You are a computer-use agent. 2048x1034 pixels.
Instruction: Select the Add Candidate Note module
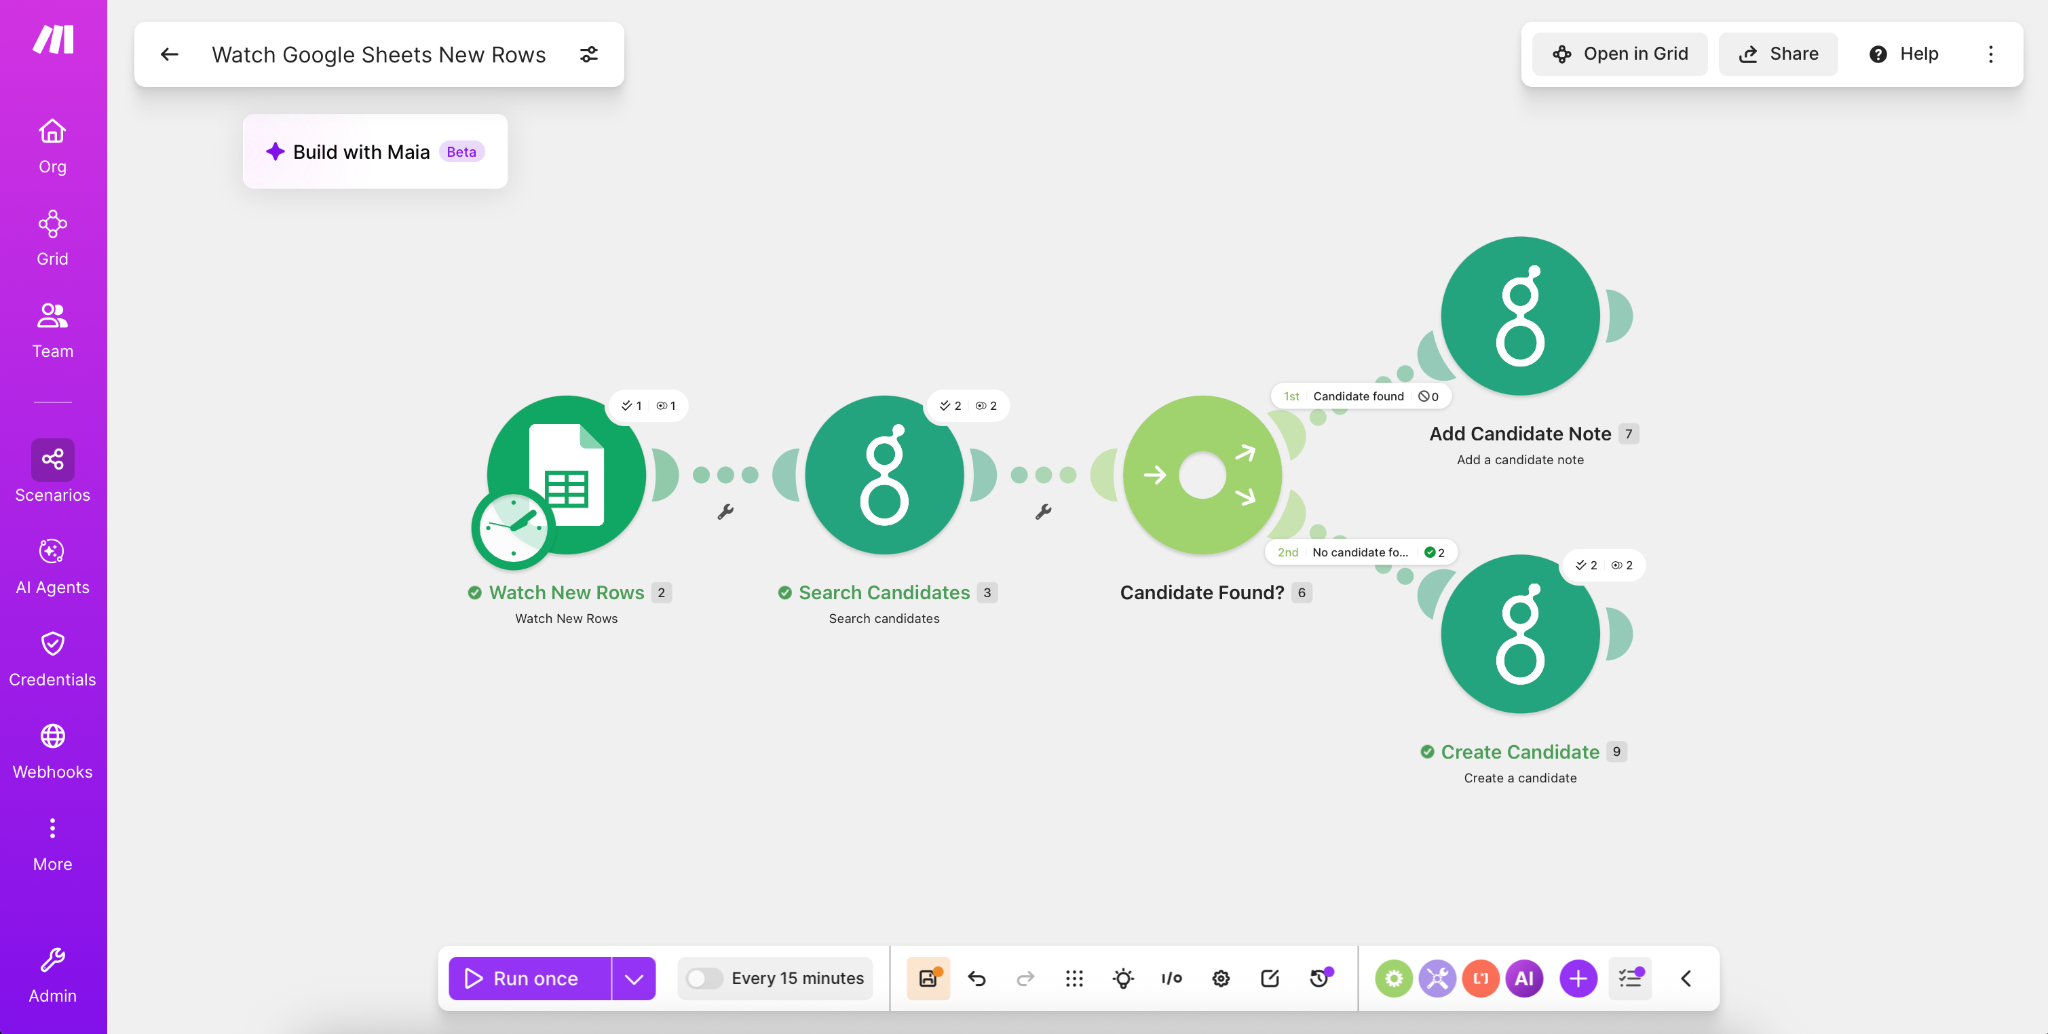(x=1520, y=316)
